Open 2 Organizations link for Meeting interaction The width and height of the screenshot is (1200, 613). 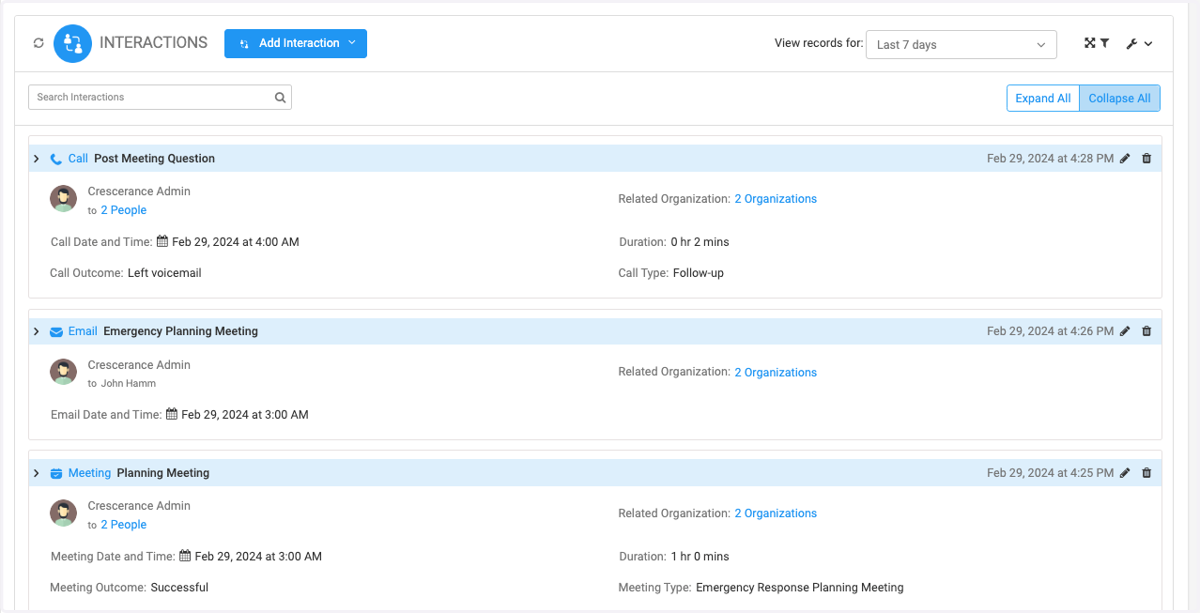[776, 513]
